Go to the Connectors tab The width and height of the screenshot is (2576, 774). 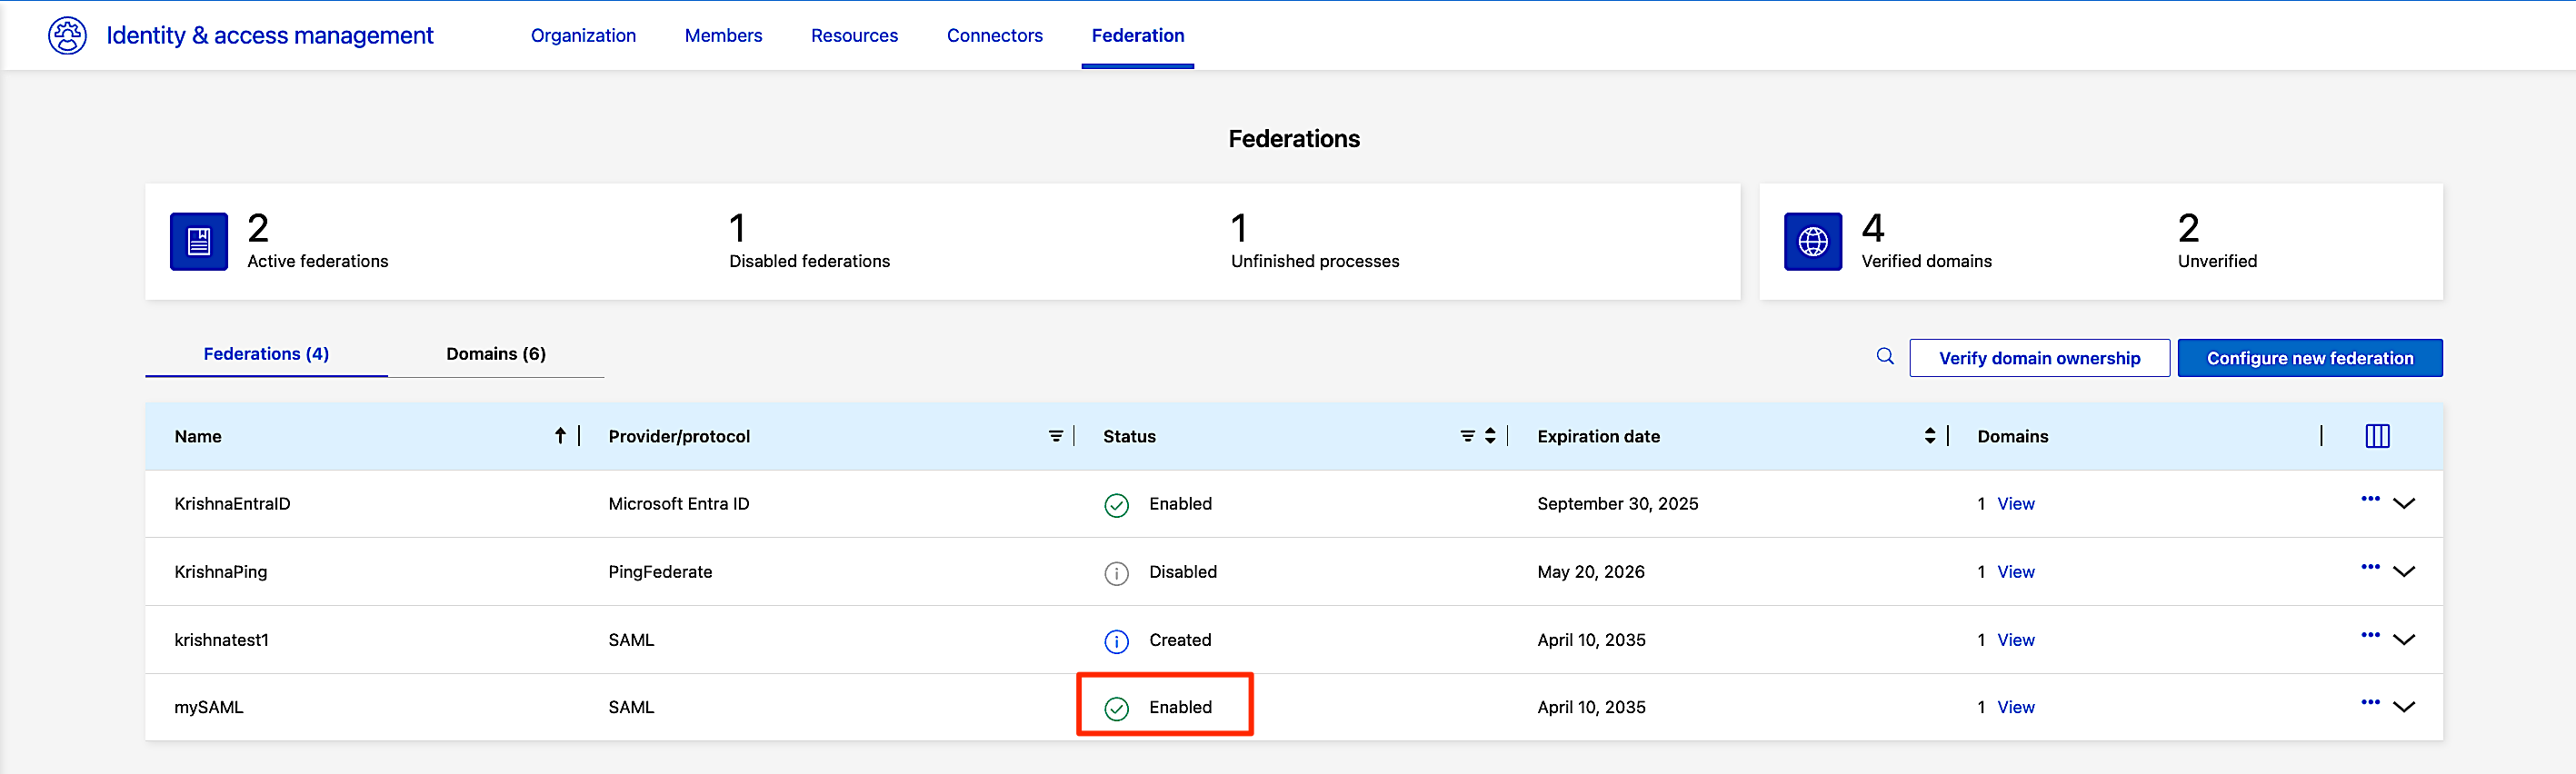tap(994, 36)
